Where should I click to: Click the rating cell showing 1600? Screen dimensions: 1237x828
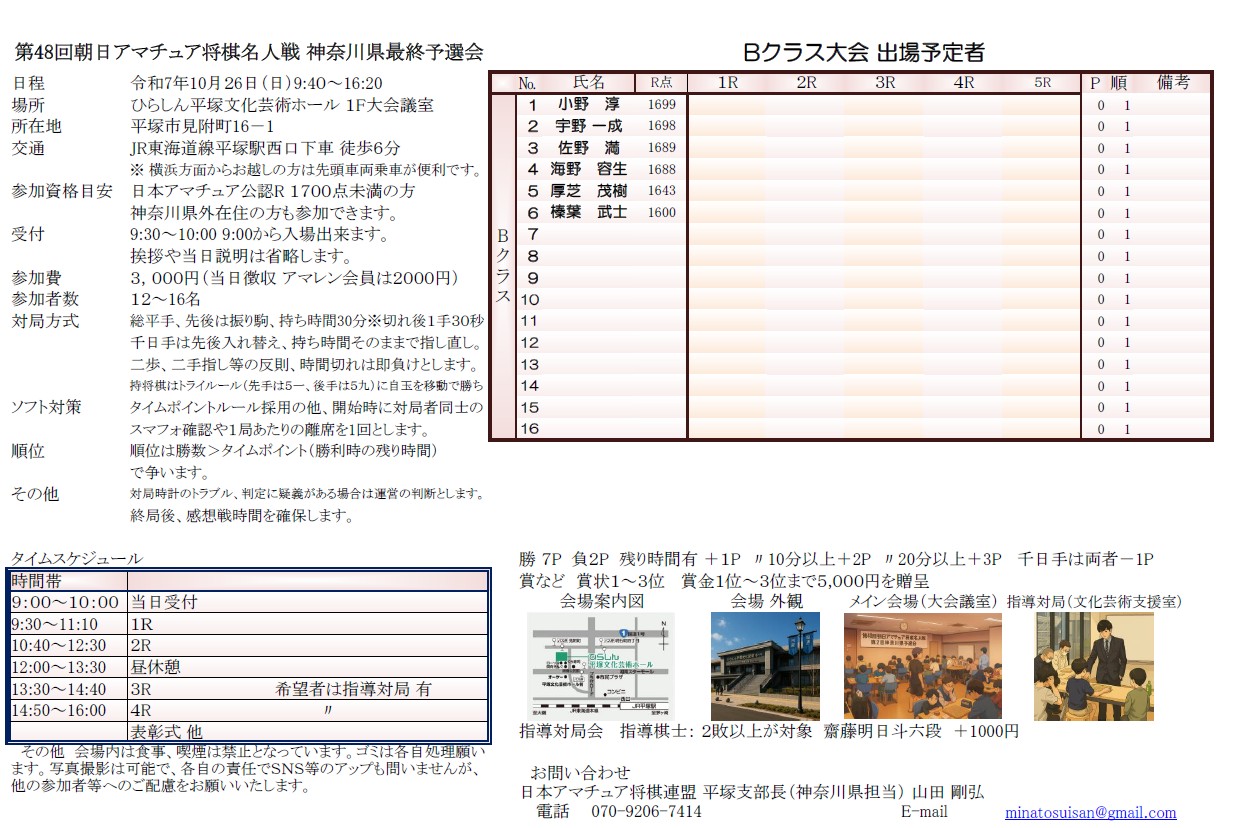(x=661, y=213)
